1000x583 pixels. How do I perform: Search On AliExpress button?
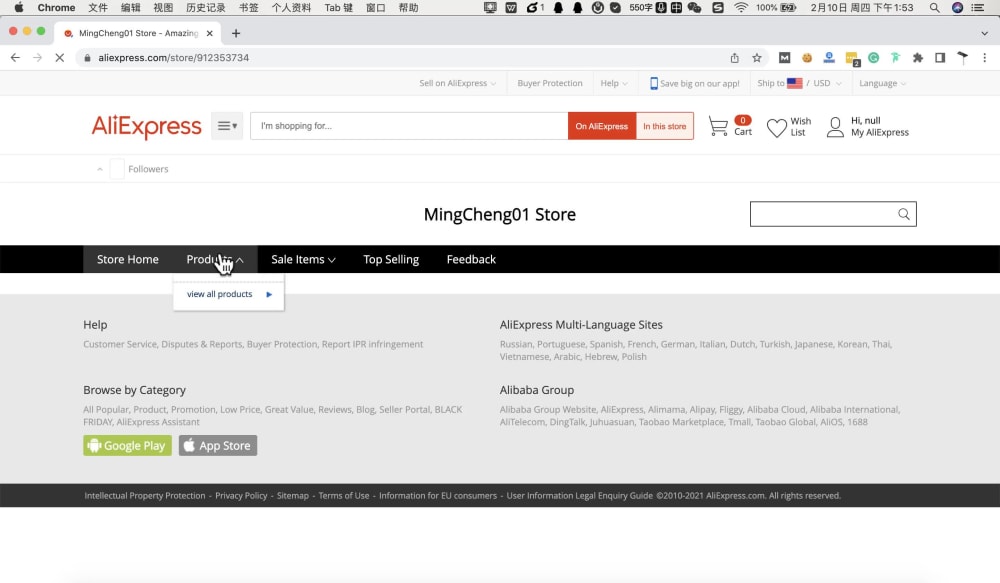point(601,126)
